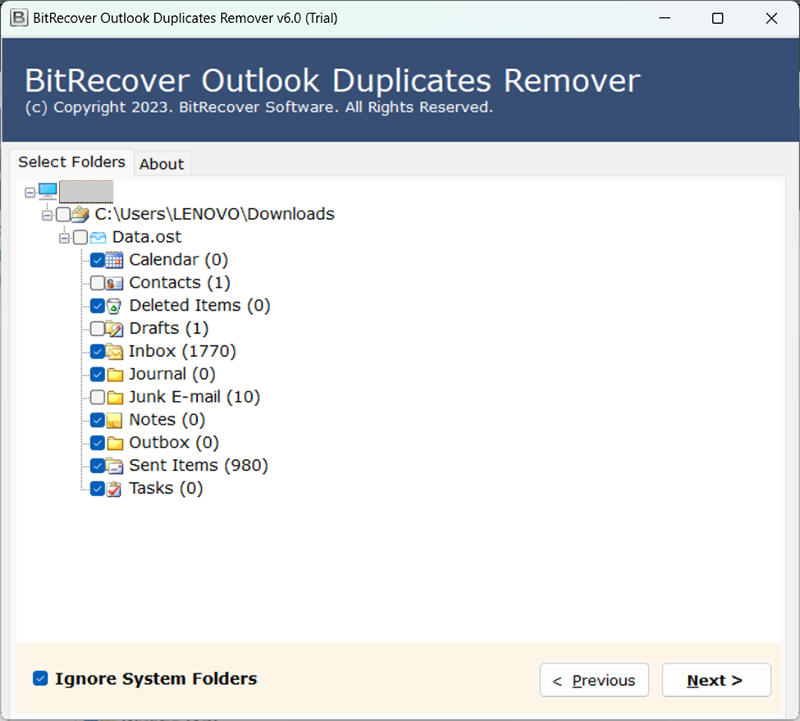800x721 pixels.
Task: Click the Junk E-mail folder icon
Action: point(115,397)
